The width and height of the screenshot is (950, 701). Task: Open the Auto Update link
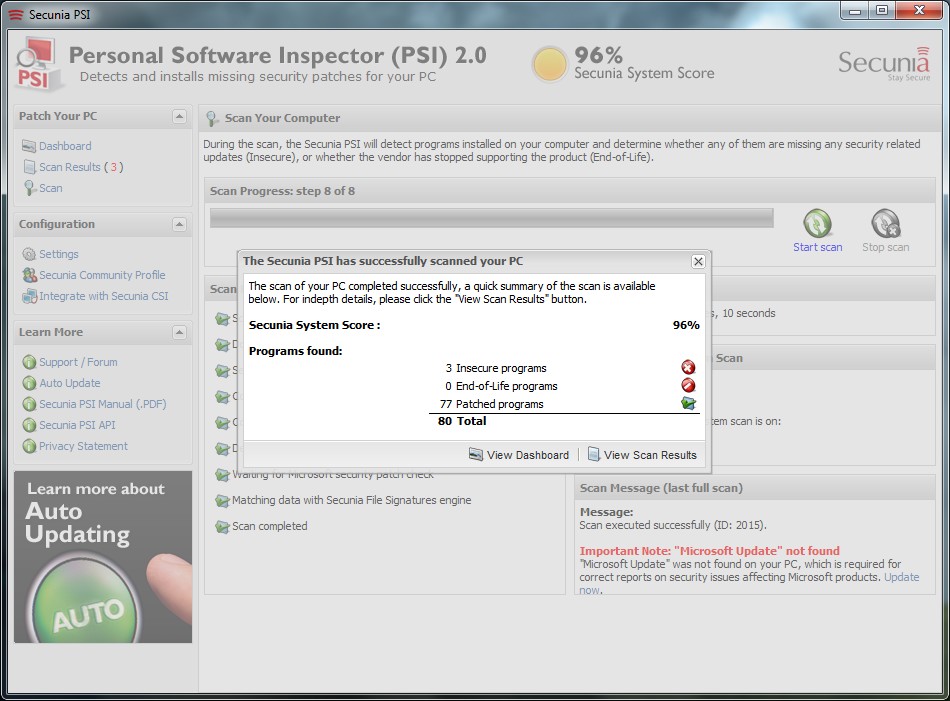click(70, 383)
